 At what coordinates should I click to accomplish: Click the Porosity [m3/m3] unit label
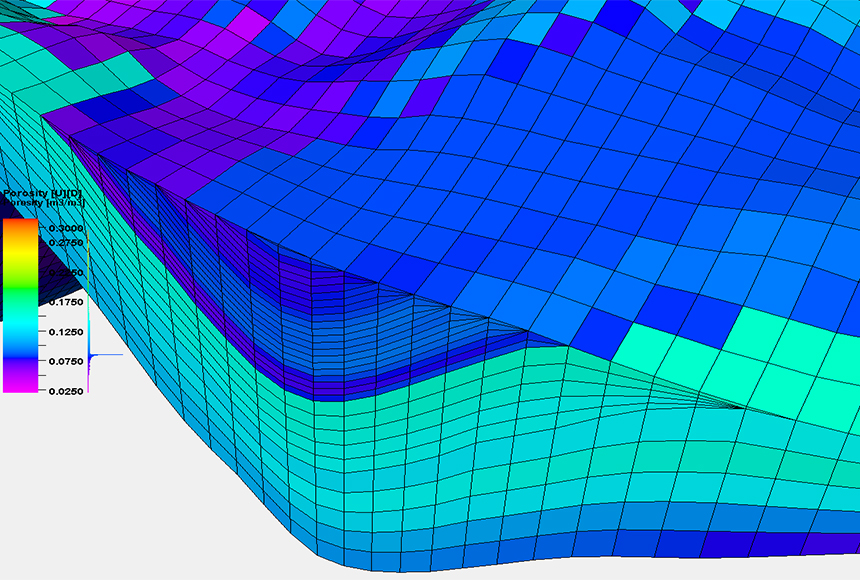point(42,205)
